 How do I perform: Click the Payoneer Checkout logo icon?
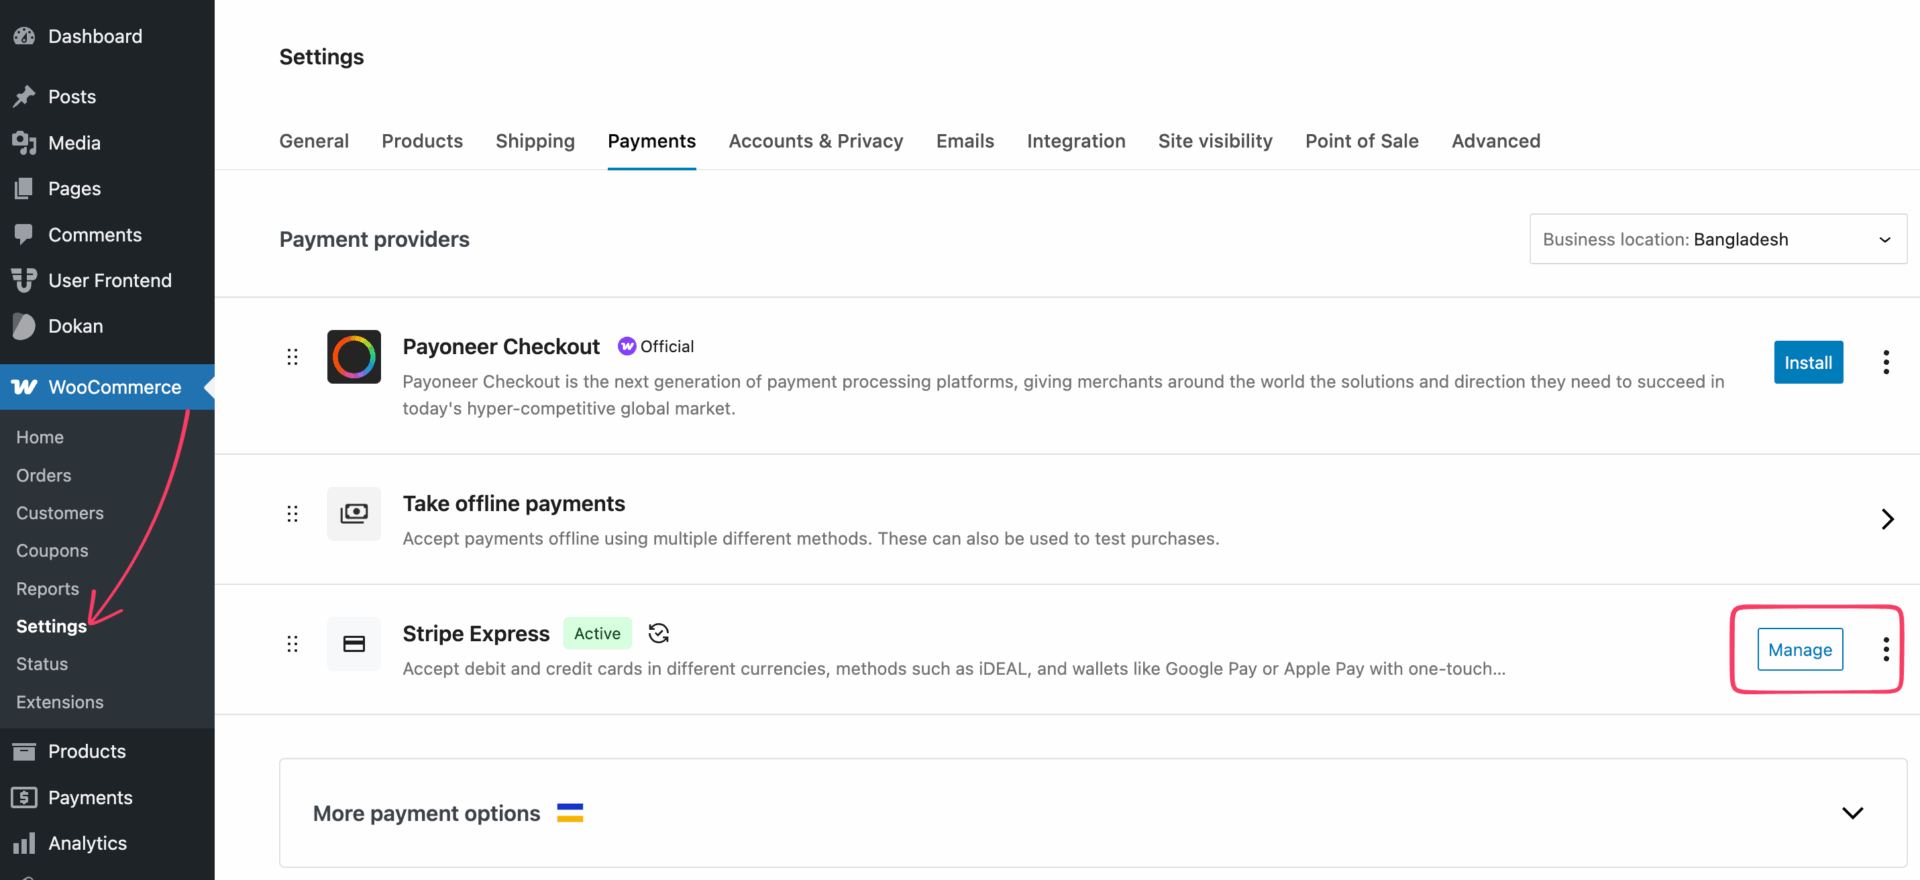pos(354,357)
